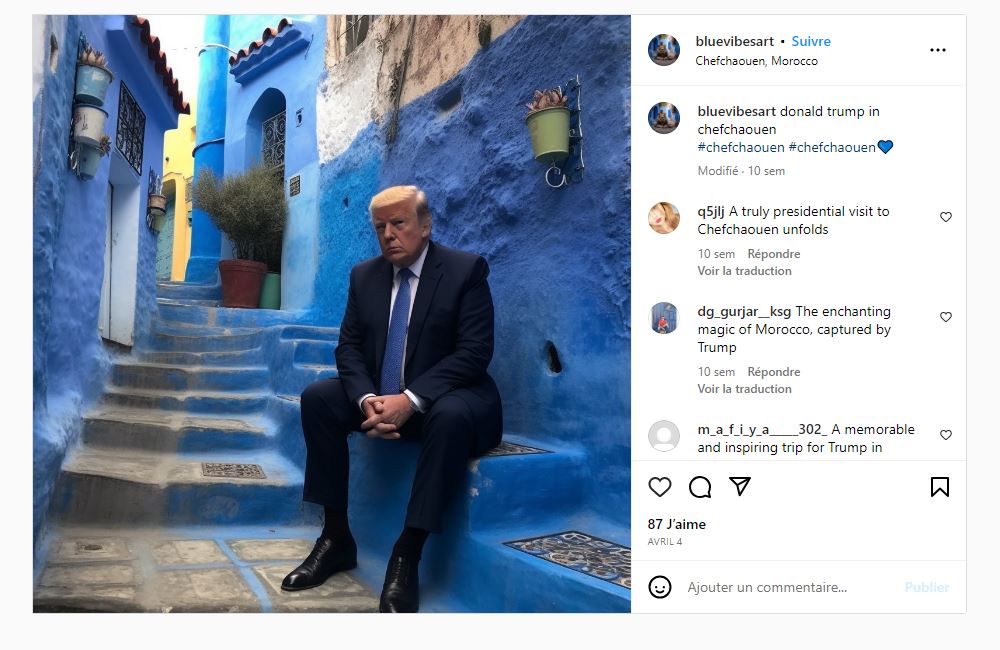
Task: Open the emoji picker smiley icon
Action: tap(659, 587)
